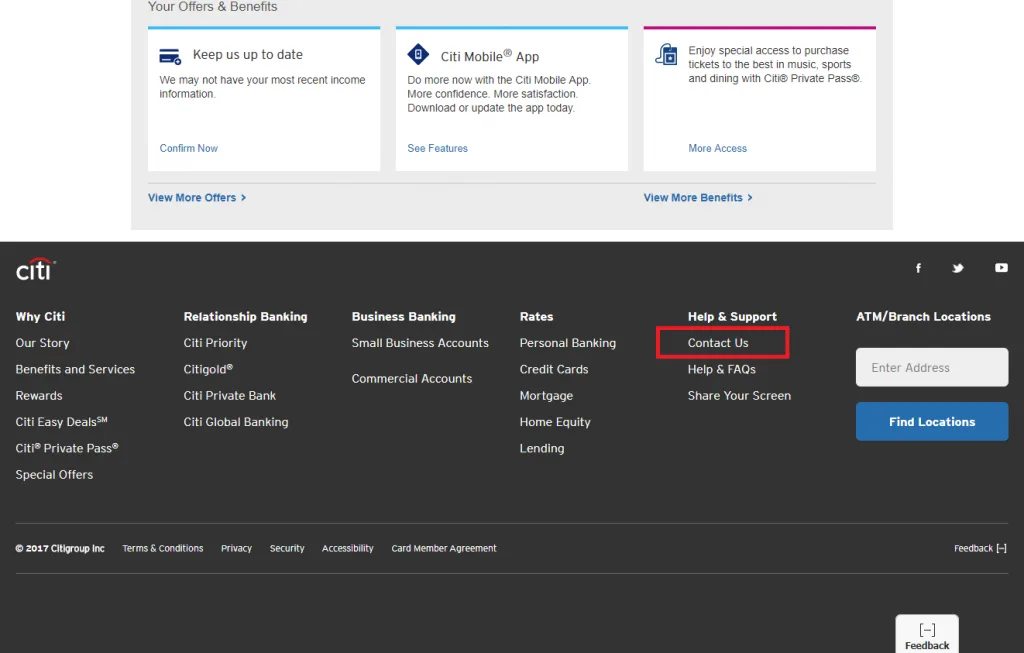Click the Contact Us link
The image size is (1024, 653).
(x=718, y=343)
